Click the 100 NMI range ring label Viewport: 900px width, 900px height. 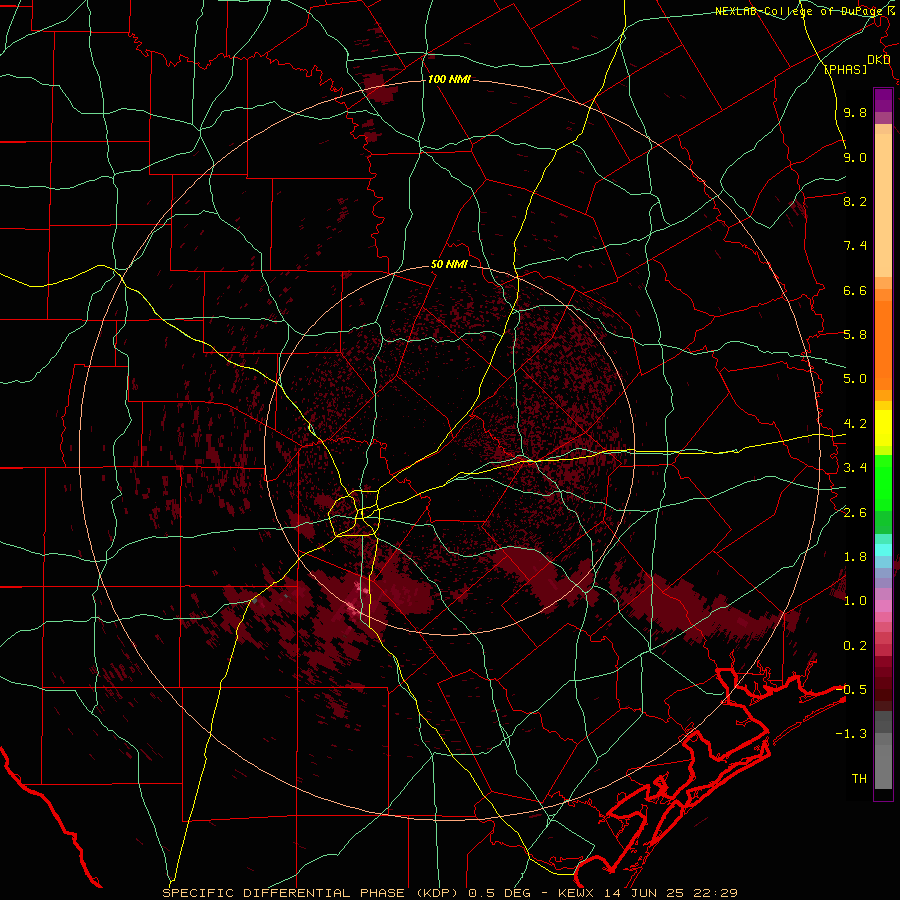tap(449, 79)
